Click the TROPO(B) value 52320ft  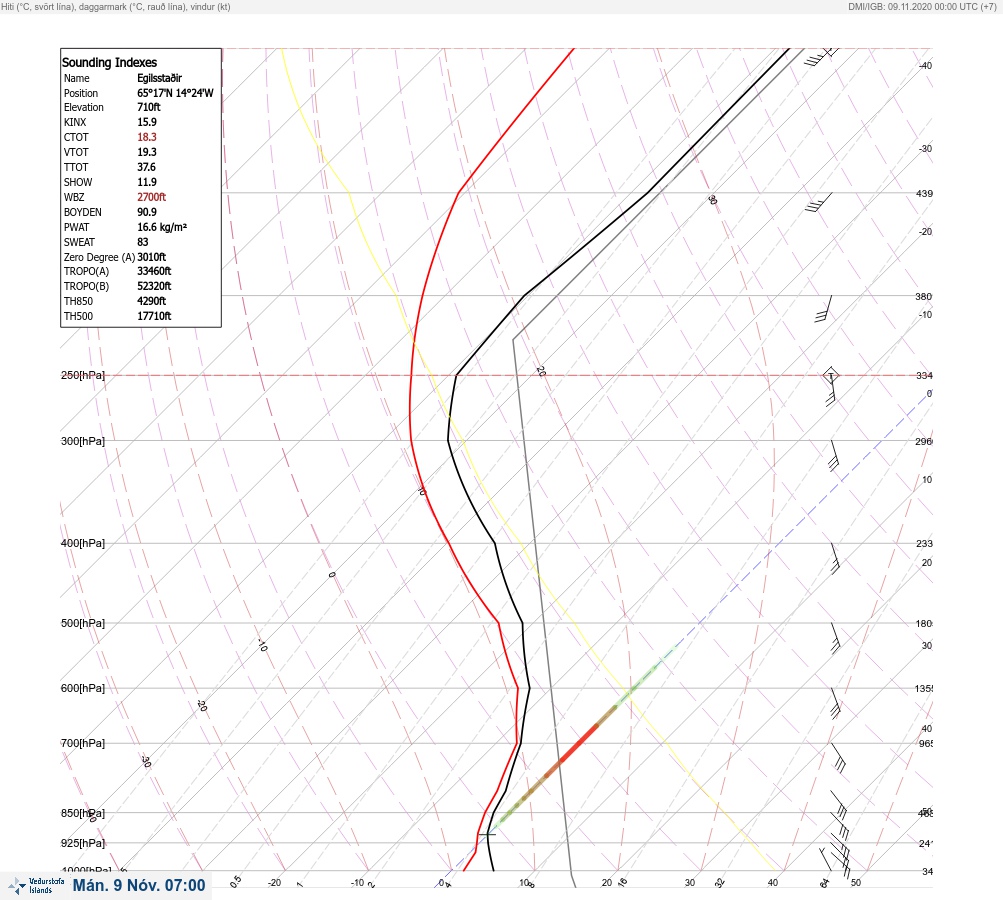(x=154, y=286)
